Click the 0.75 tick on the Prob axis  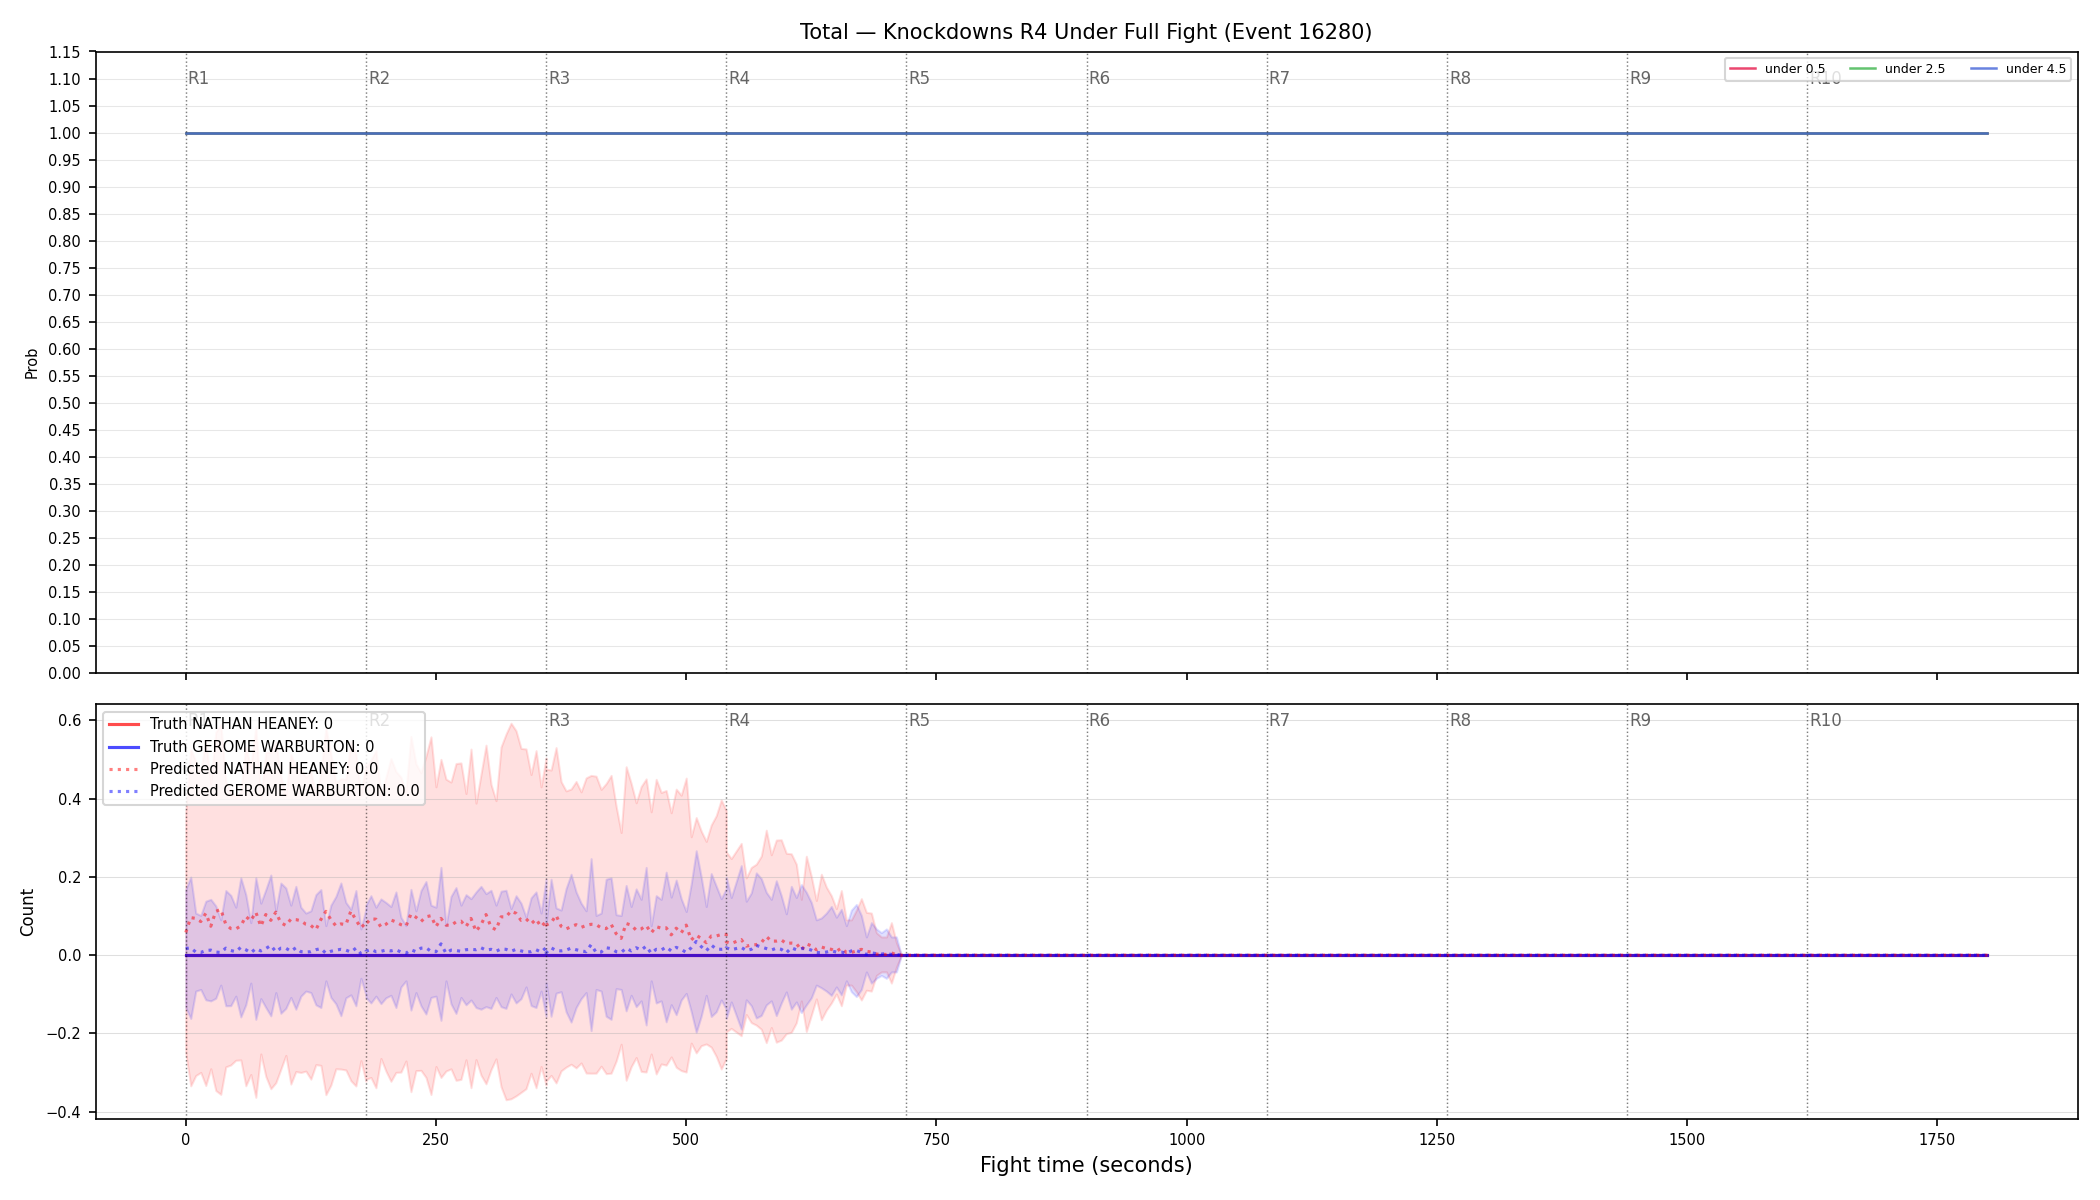[x=65, y=269]
